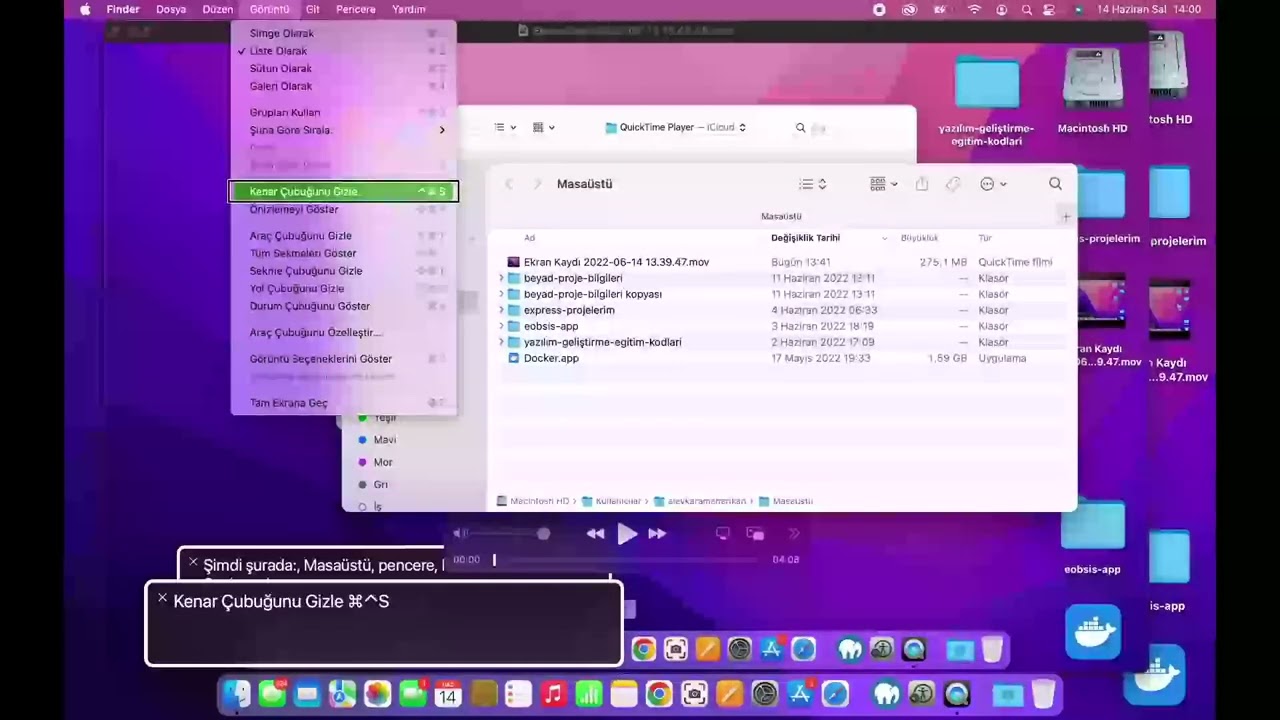Expand the beyad-proje-bilgileri folder row

tap(501, 278)
